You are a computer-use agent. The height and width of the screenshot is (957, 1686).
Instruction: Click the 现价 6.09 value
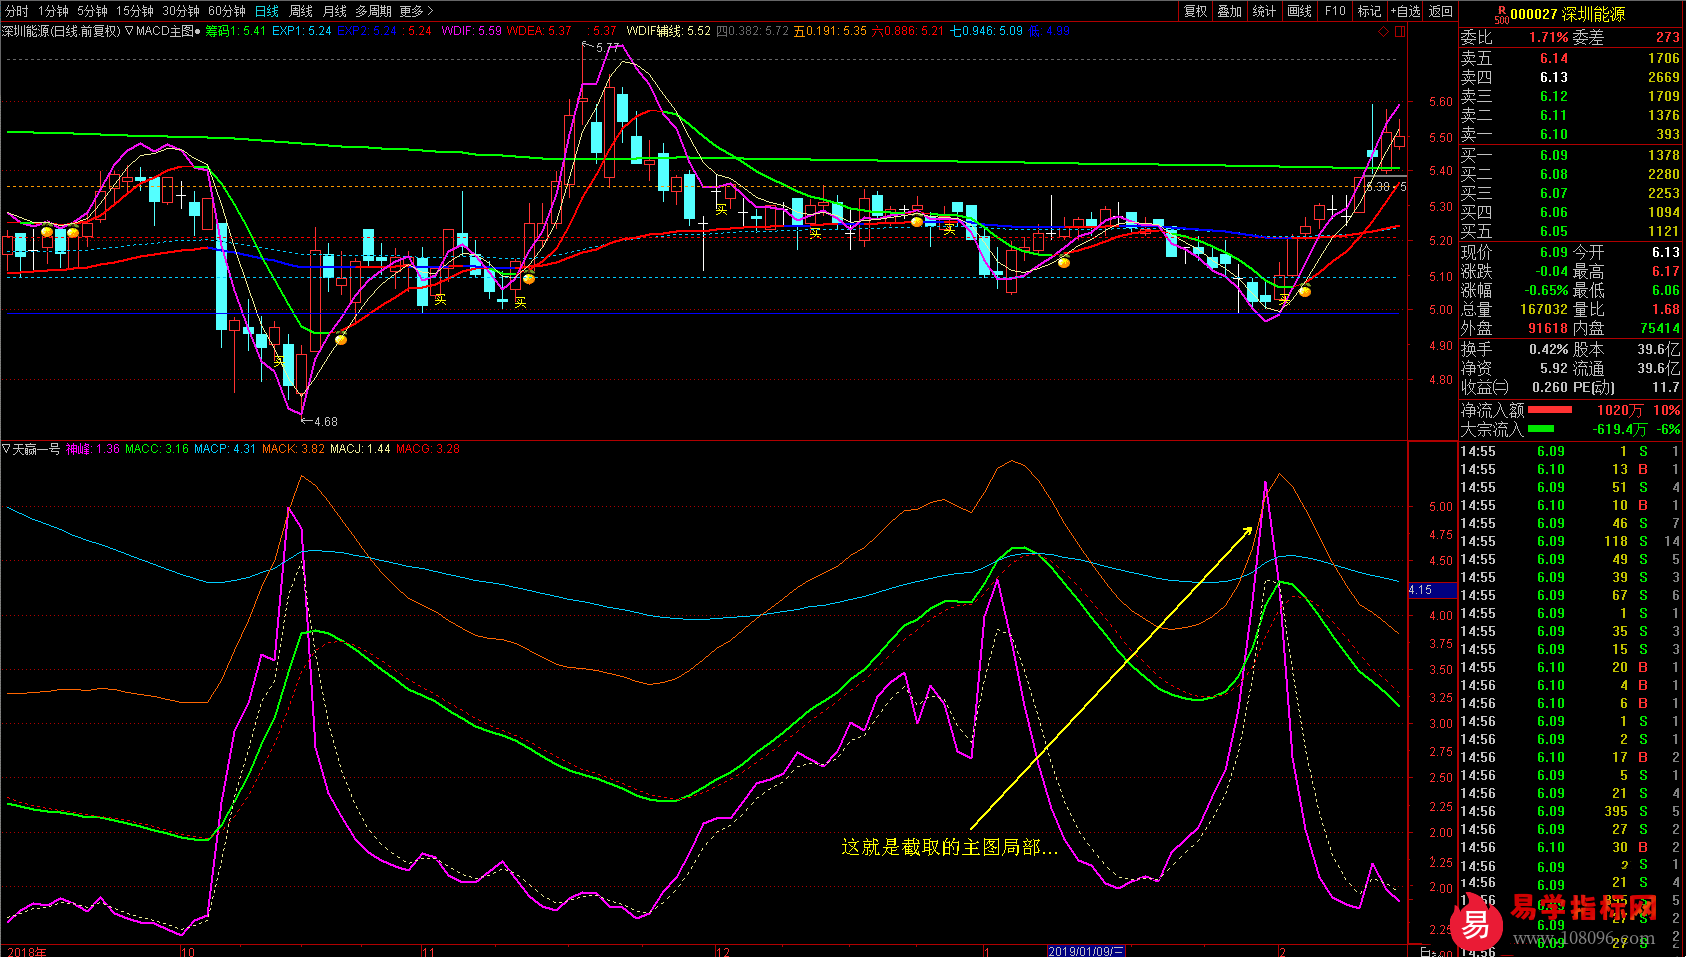tap(1554, 252)
